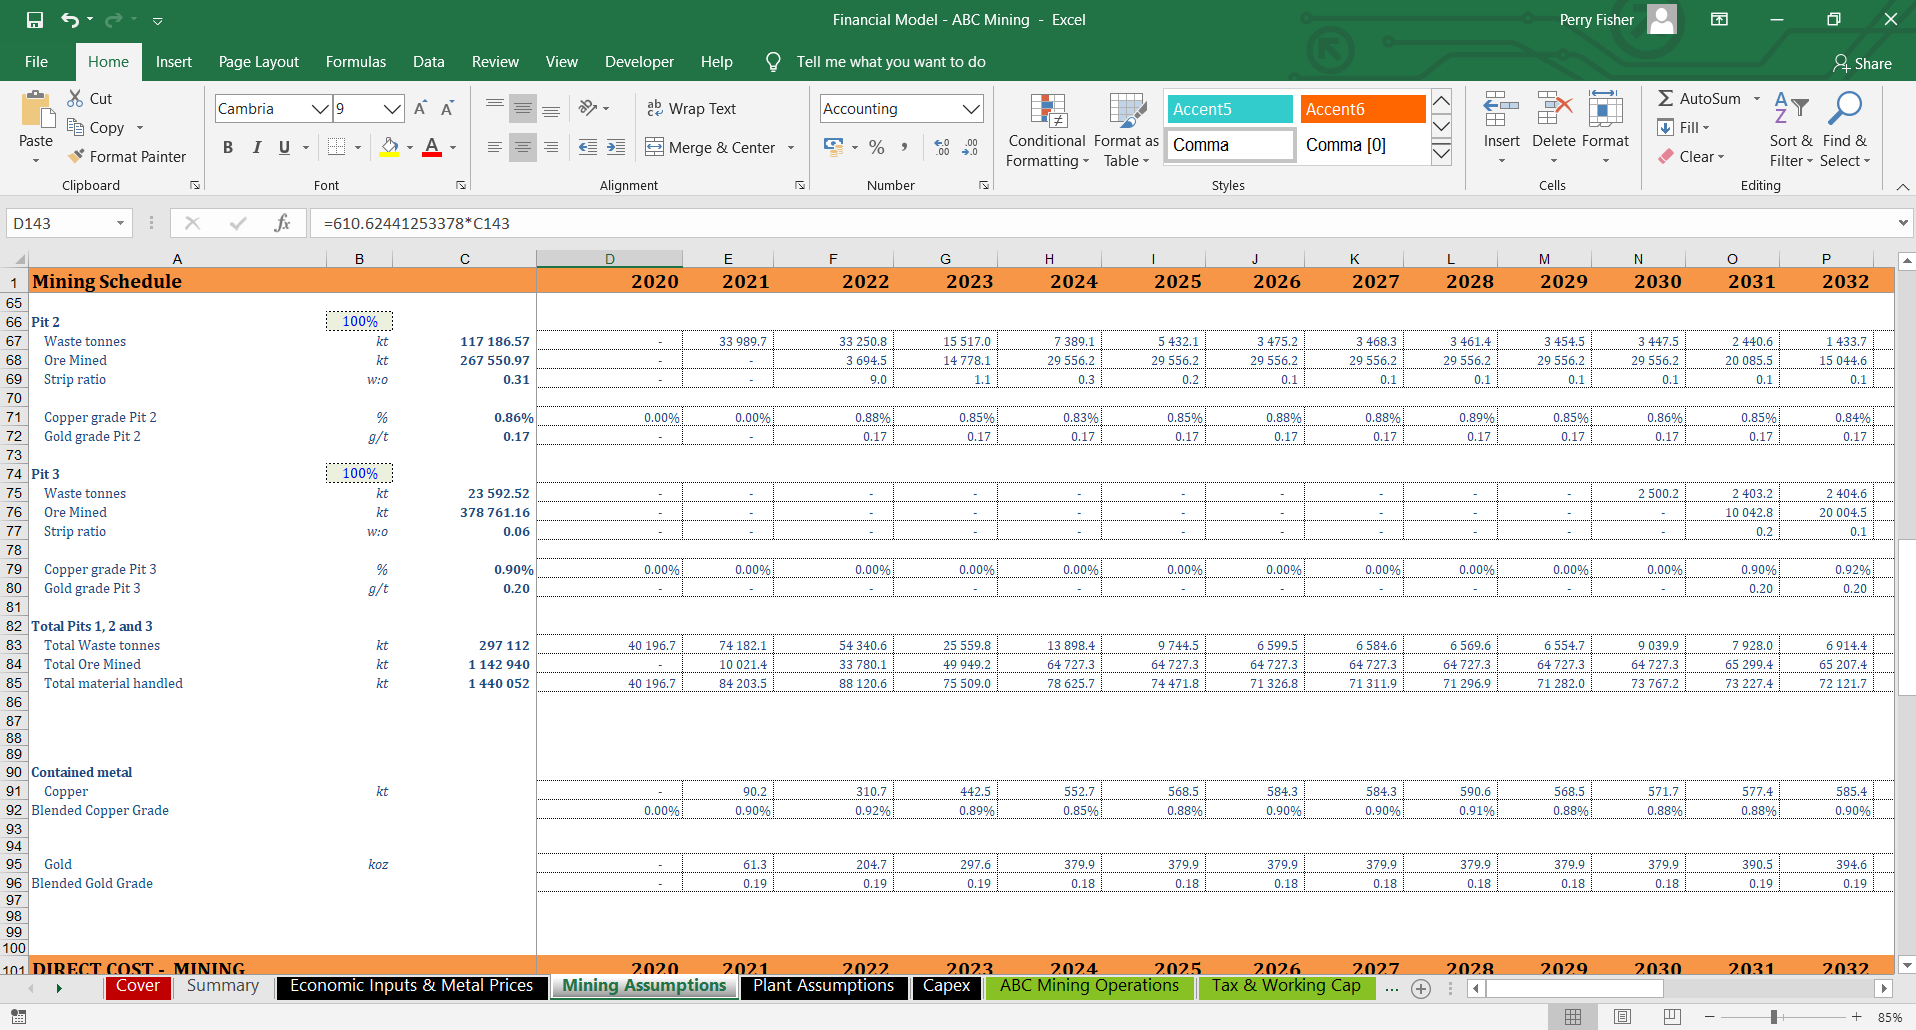This screenshot has height=1030, width=1916.
Task: Click the Save icon in title bar
Action: click(35, 20)
